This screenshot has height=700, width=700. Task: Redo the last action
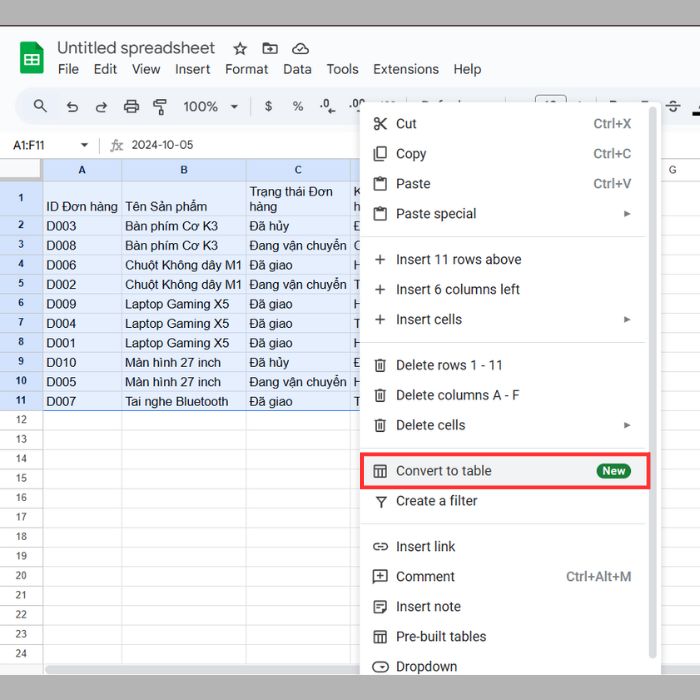(x=101, y=107)
